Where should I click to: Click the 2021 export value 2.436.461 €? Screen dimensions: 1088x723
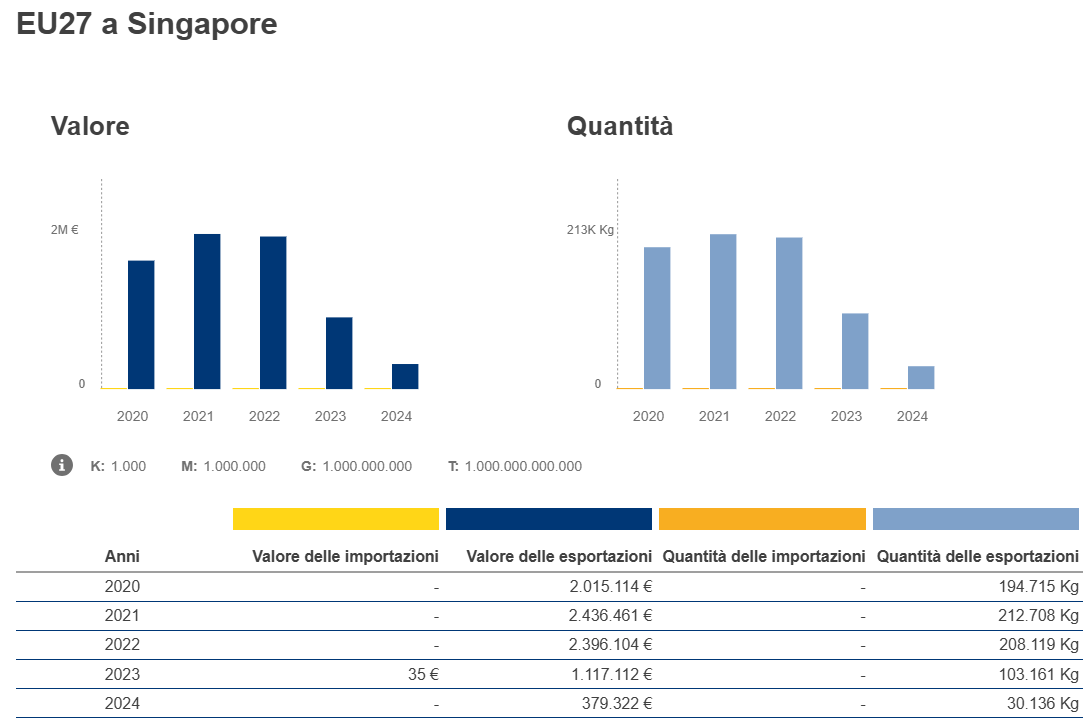611,615
